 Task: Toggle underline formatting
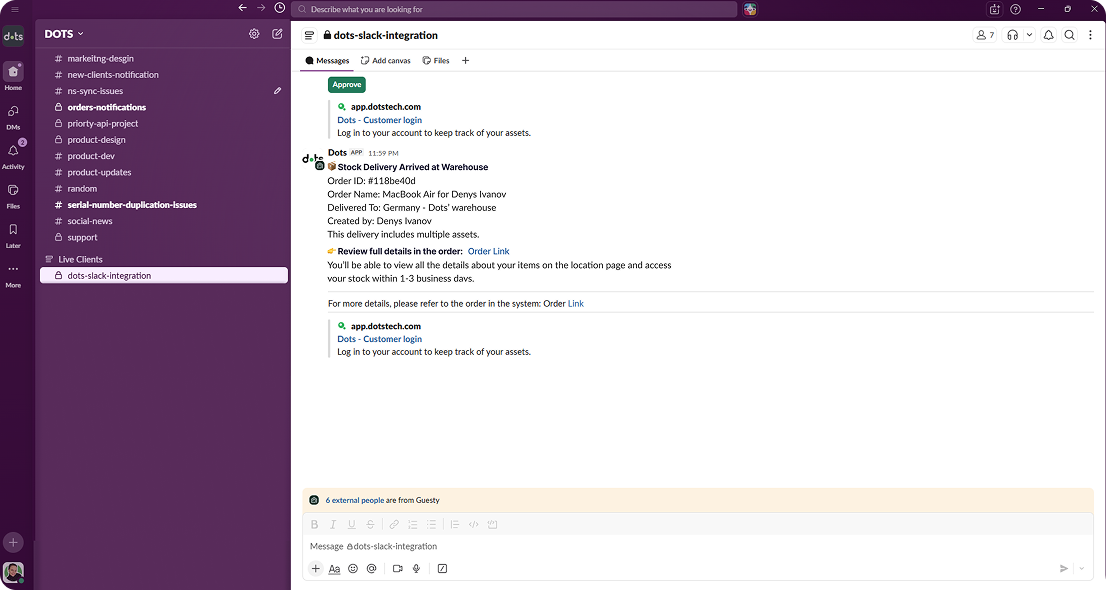click(x=351, y=524)
